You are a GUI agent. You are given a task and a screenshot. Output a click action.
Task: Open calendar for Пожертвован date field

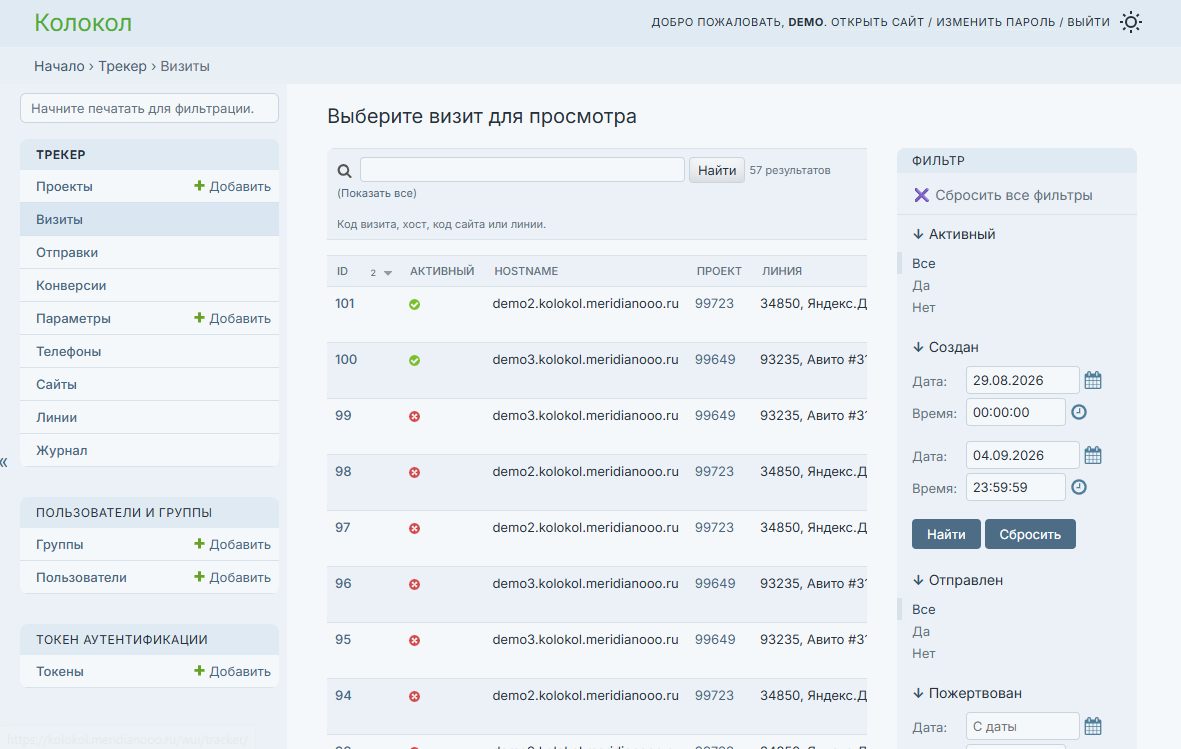pyautogui.click(x=1093, y=726)
